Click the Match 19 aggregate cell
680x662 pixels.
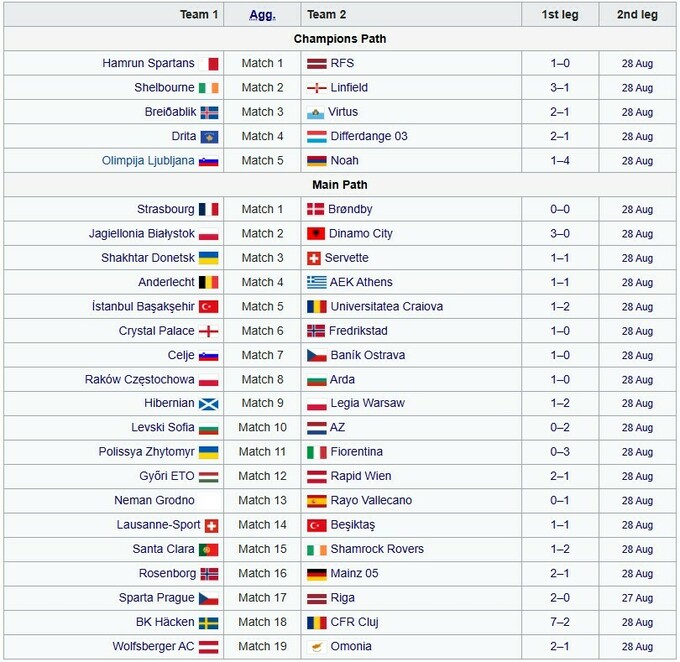click(x=262, y=646)
